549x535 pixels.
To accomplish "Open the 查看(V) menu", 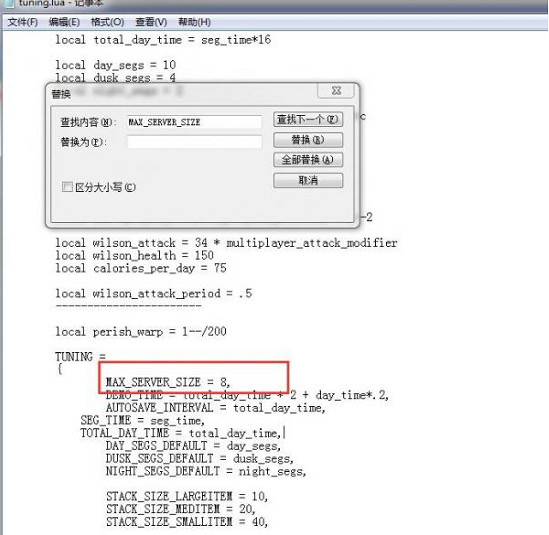I will click(151, 22).
